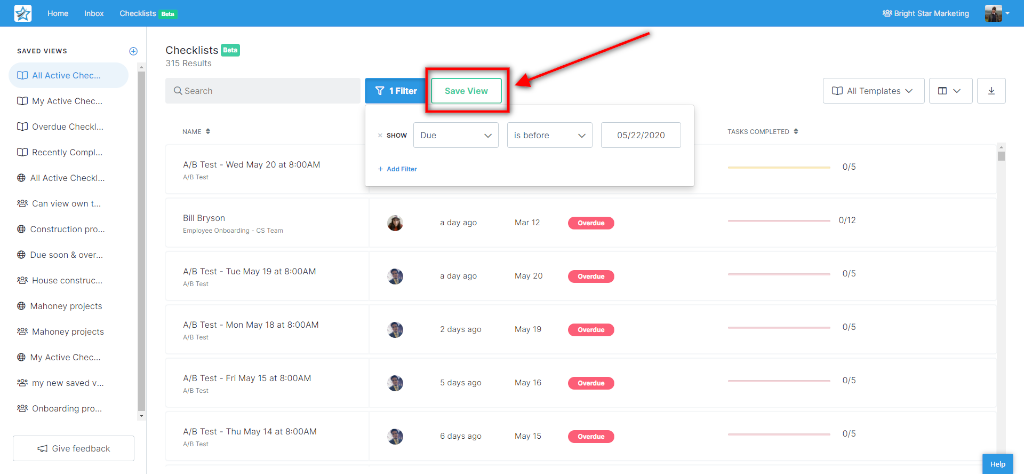This screenshot has width=1024, height=474.
Task: Click the Give feedback button
Action: pos(74,449)
